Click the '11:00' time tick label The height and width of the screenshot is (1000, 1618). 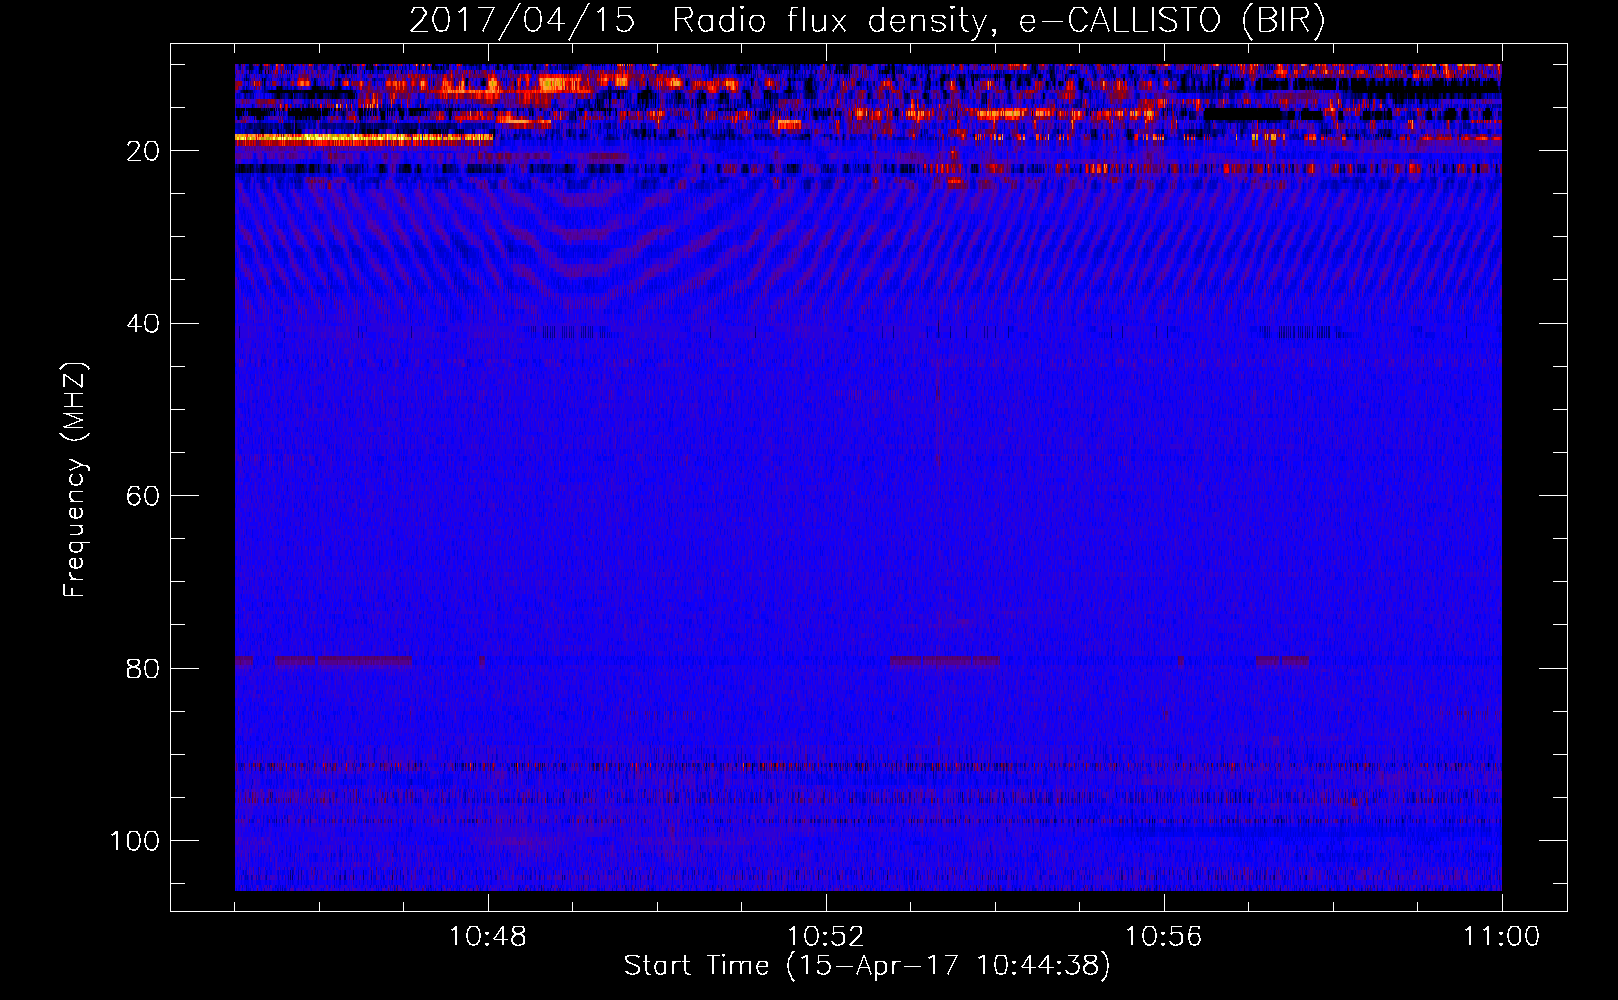coord(1501,937)
